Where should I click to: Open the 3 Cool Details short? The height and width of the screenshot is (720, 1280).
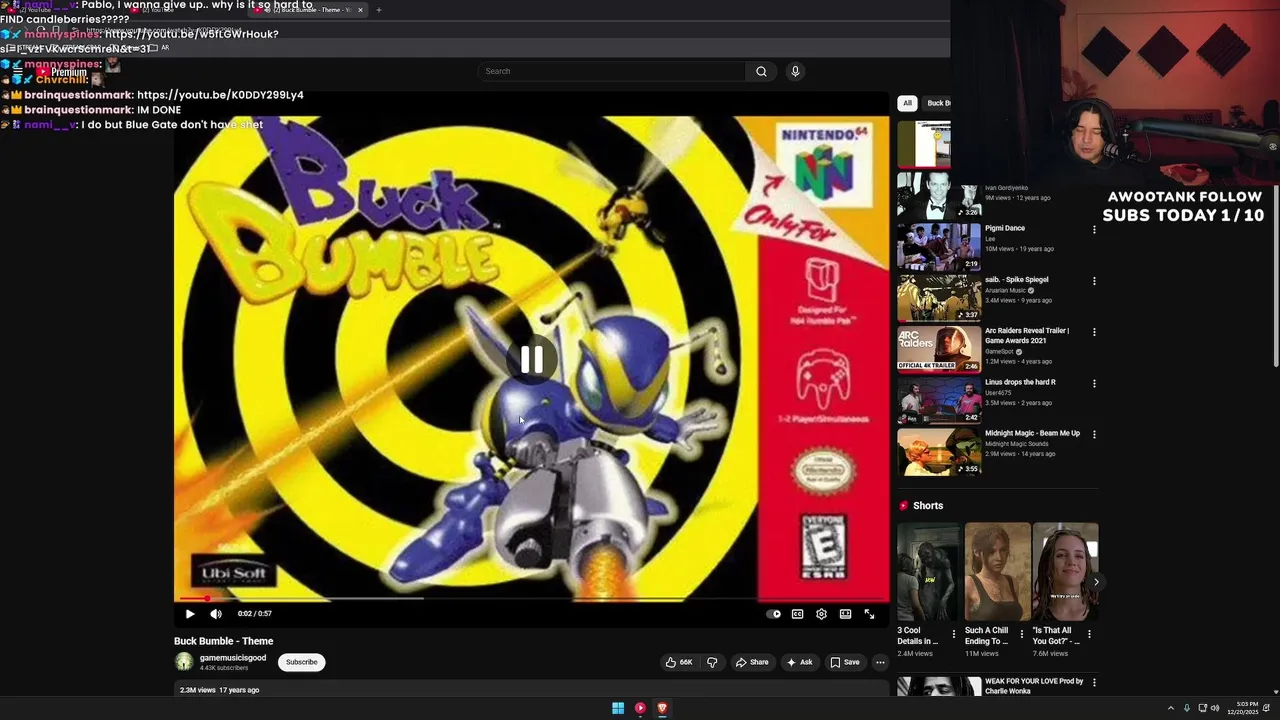[928, 572]
